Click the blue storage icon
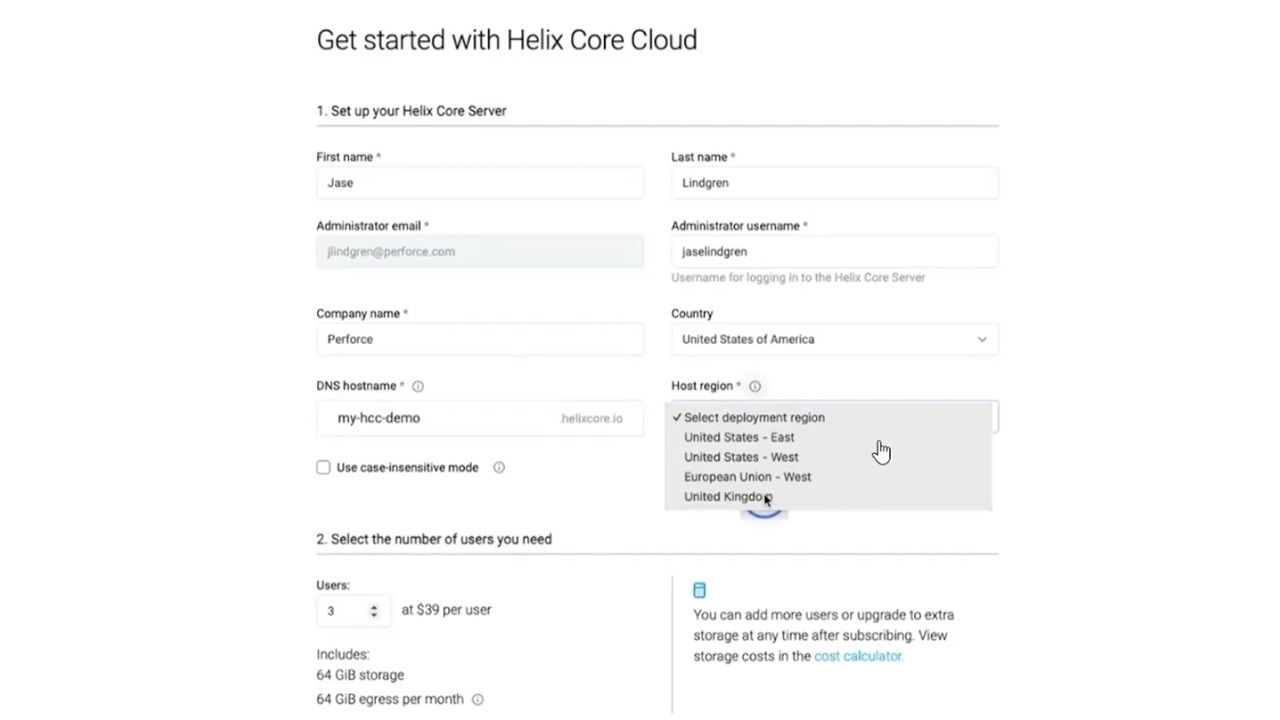Image resolution: width=1280 pixels, height=720 pixels. 699,590
